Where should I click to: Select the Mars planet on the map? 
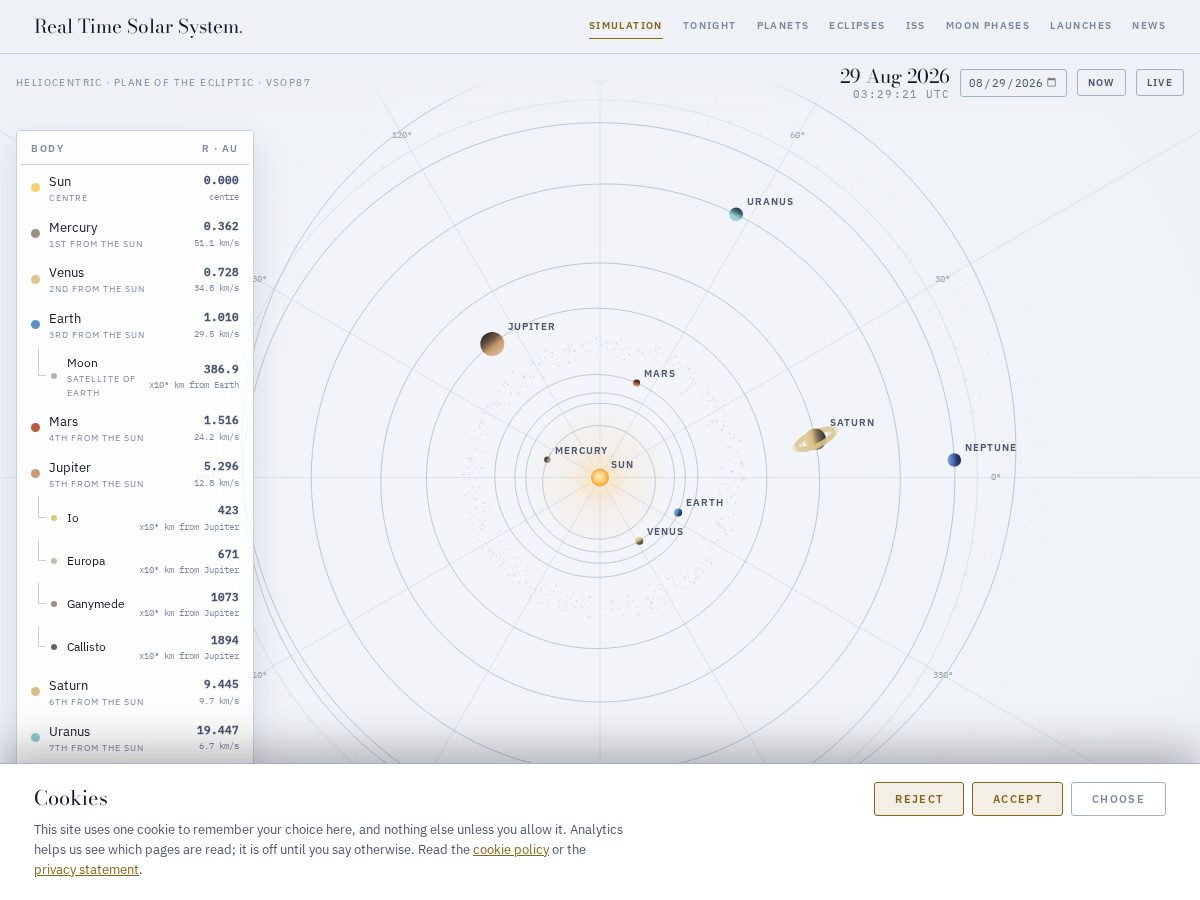tap(636, 382)
